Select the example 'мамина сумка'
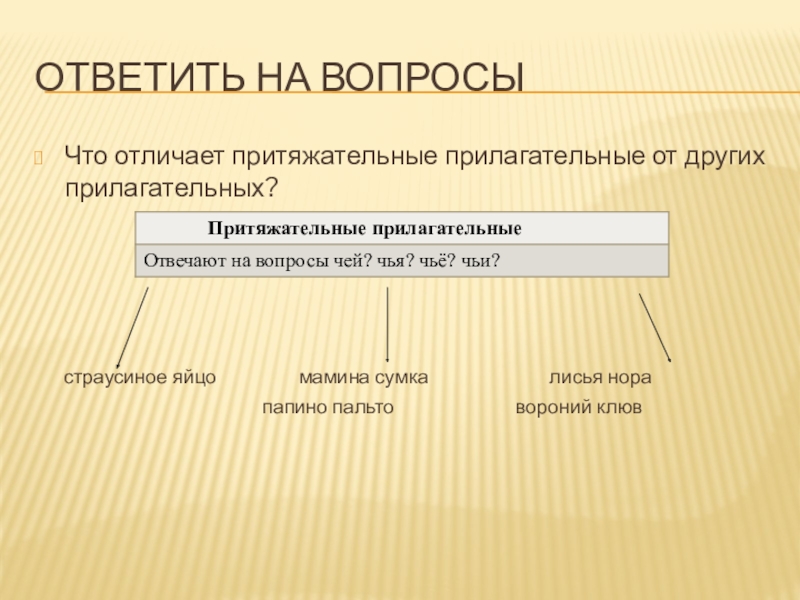800x600 pixels. tap(363, 378)
